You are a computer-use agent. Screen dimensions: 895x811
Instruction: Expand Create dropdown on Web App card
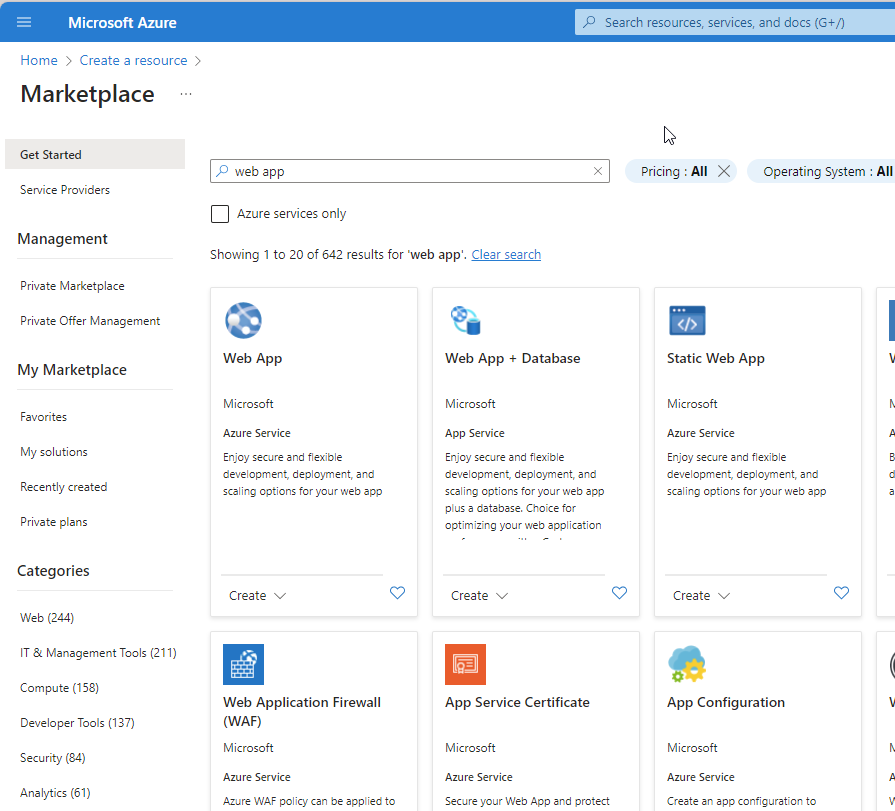tap(257, 596)
